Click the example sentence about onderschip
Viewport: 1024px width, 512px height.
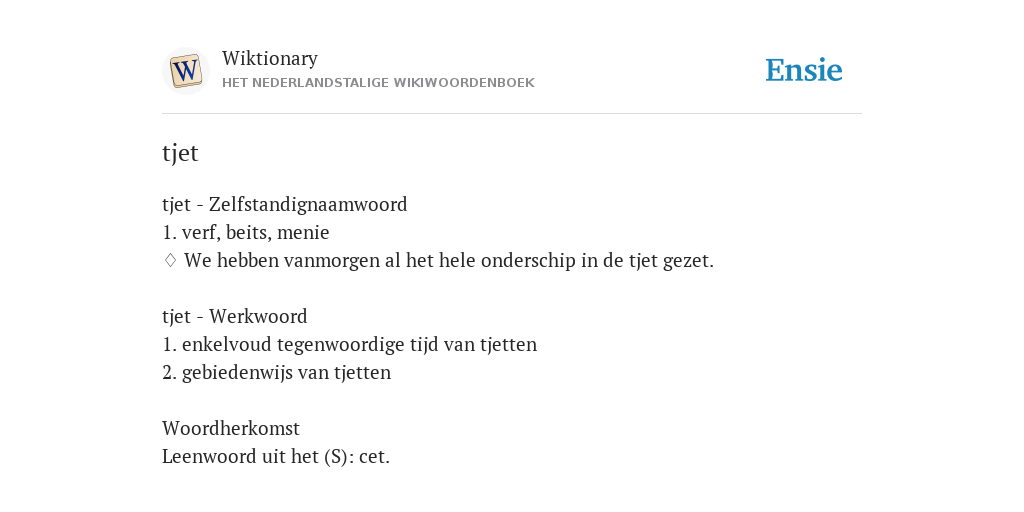(449, 261)
